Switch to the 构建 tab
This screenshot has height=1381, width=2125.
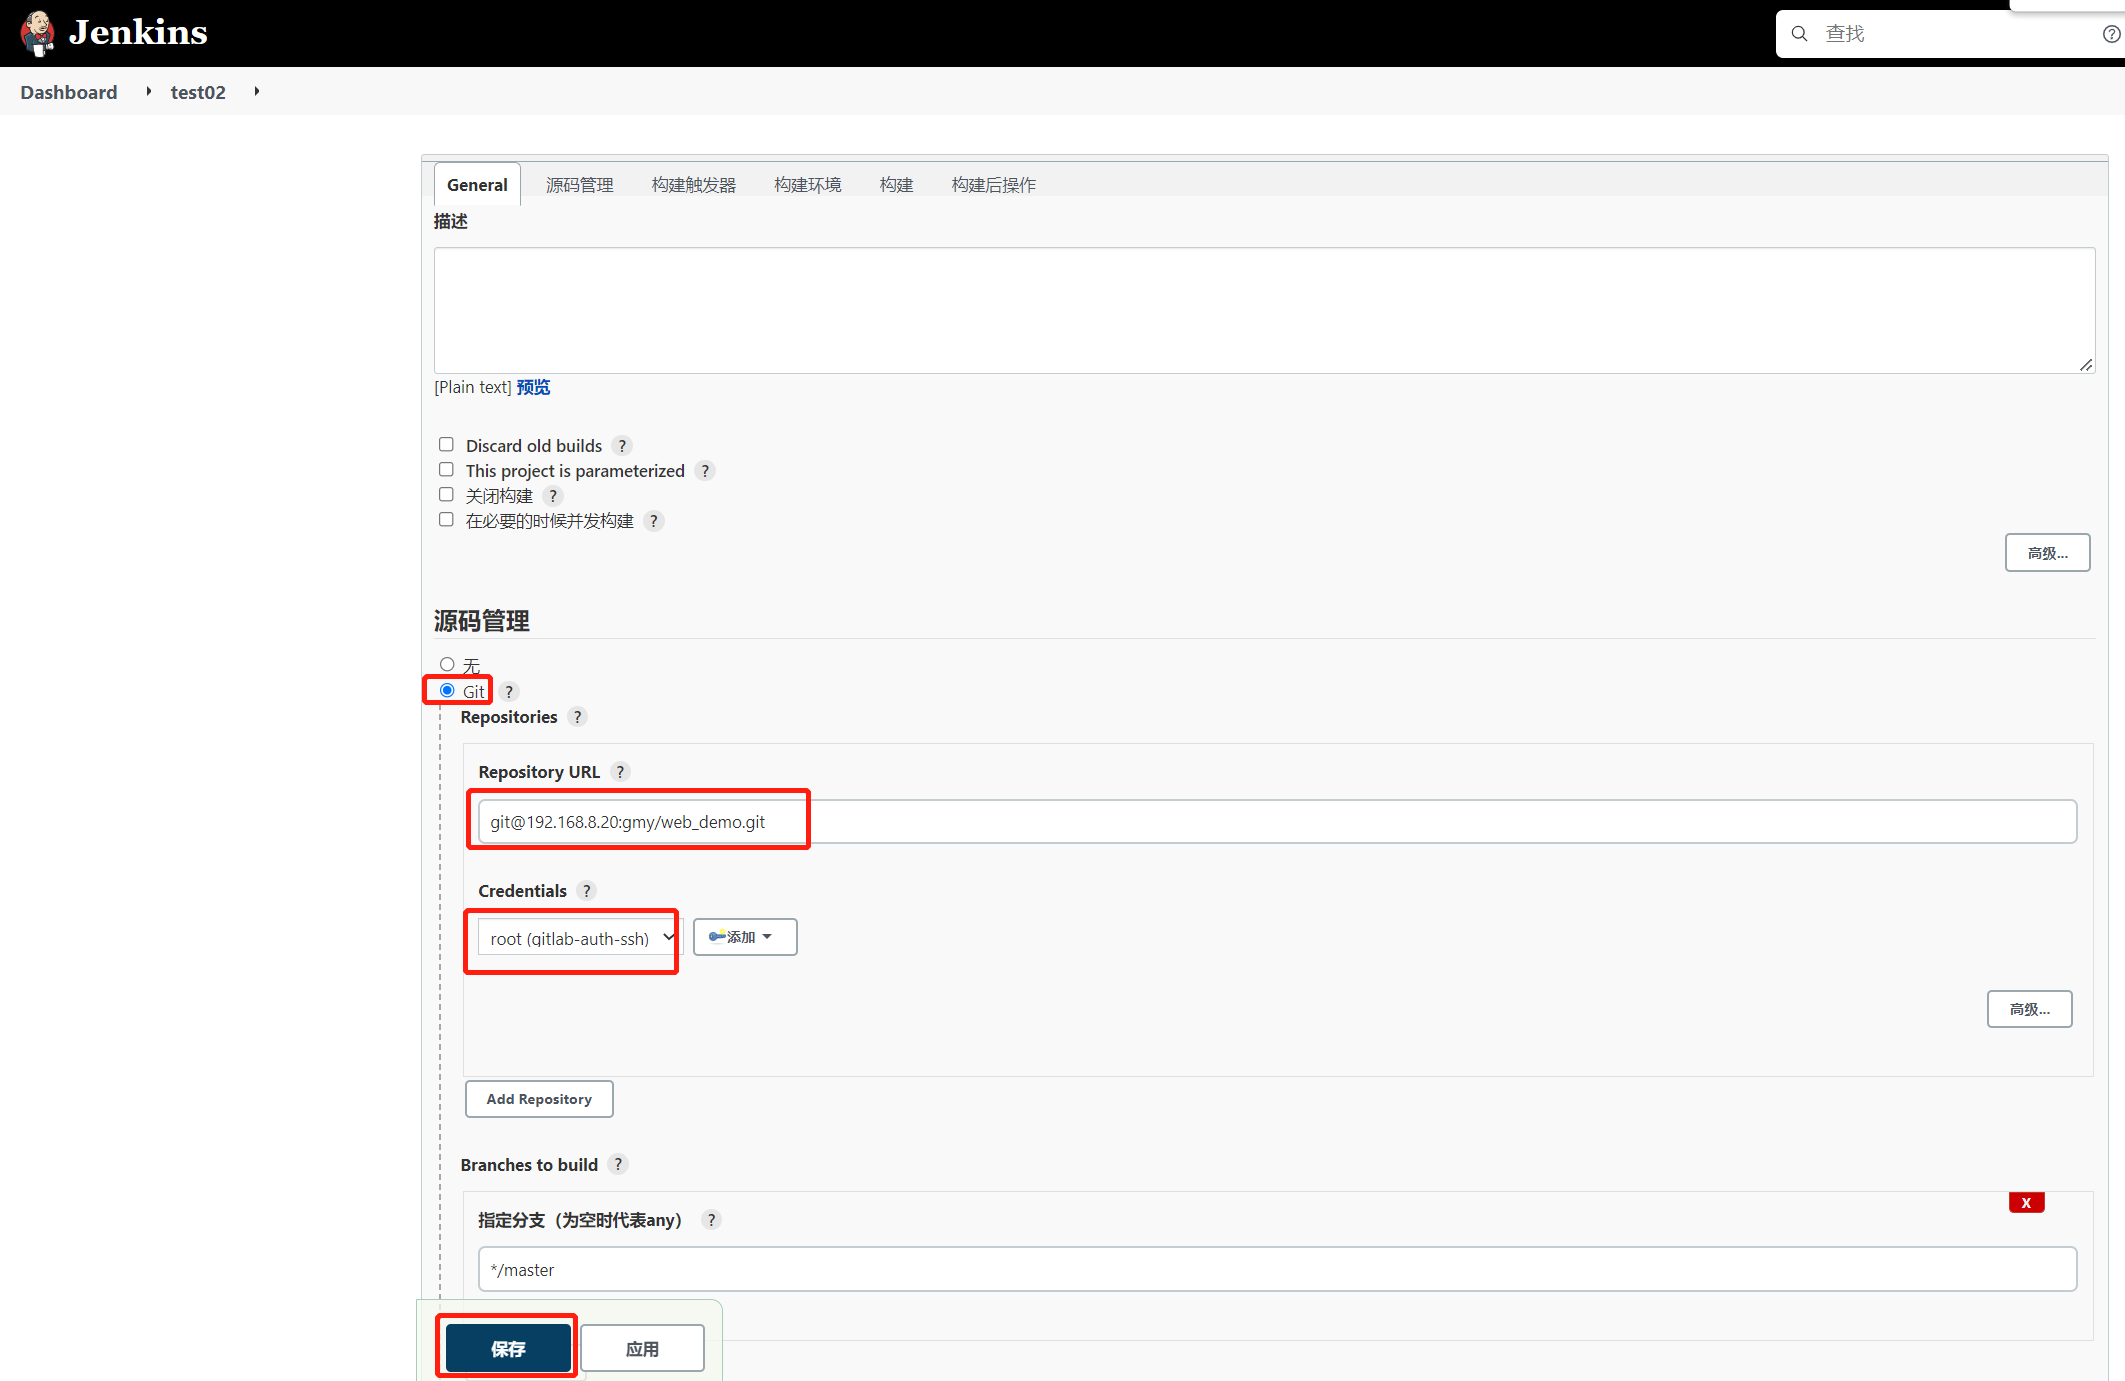click(x=897, y=185)
